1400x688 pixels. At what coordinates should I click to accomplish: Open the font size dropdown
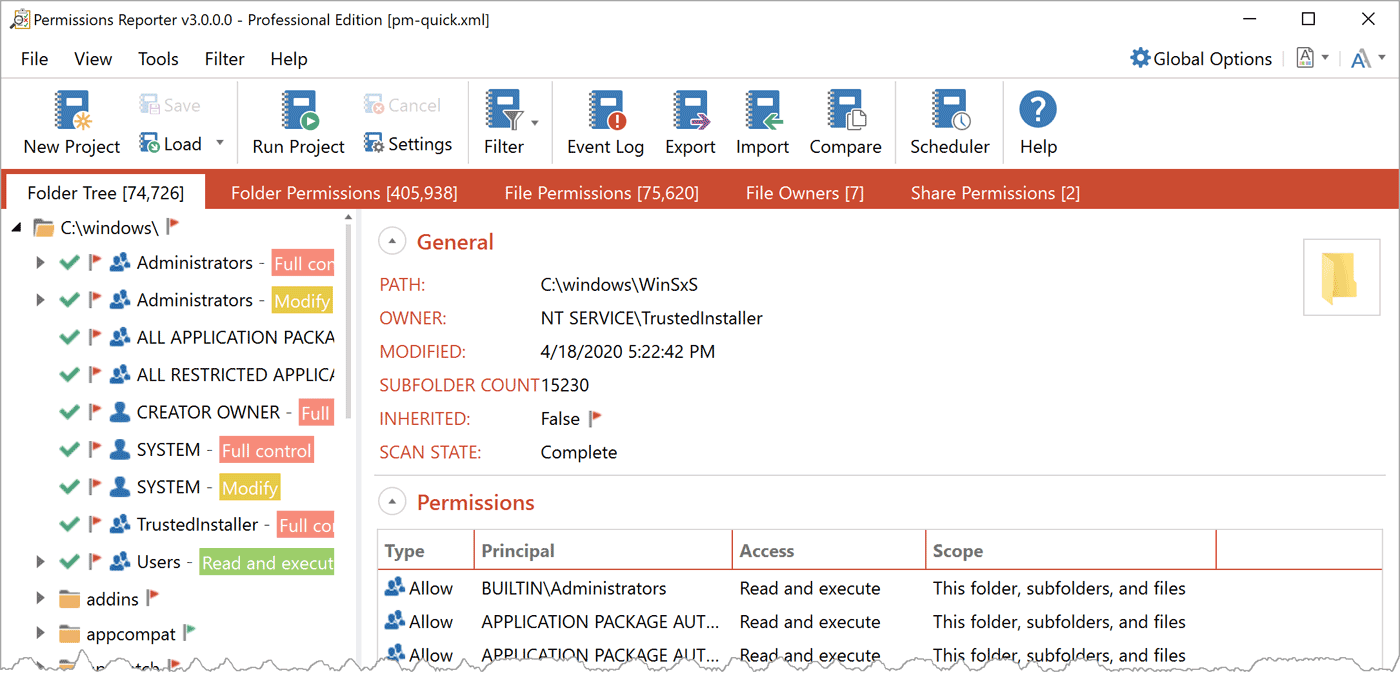coord(1368,58)
